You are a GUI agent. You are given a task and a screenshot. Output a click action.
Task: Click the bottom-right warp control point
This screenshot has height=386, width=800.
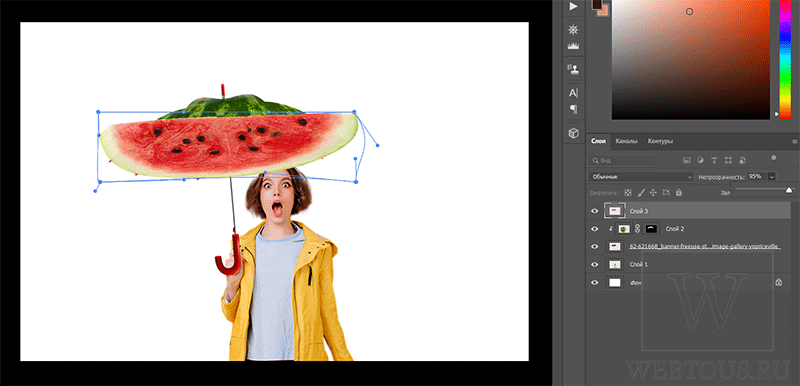pyautogui.click(x=356, y=182)
